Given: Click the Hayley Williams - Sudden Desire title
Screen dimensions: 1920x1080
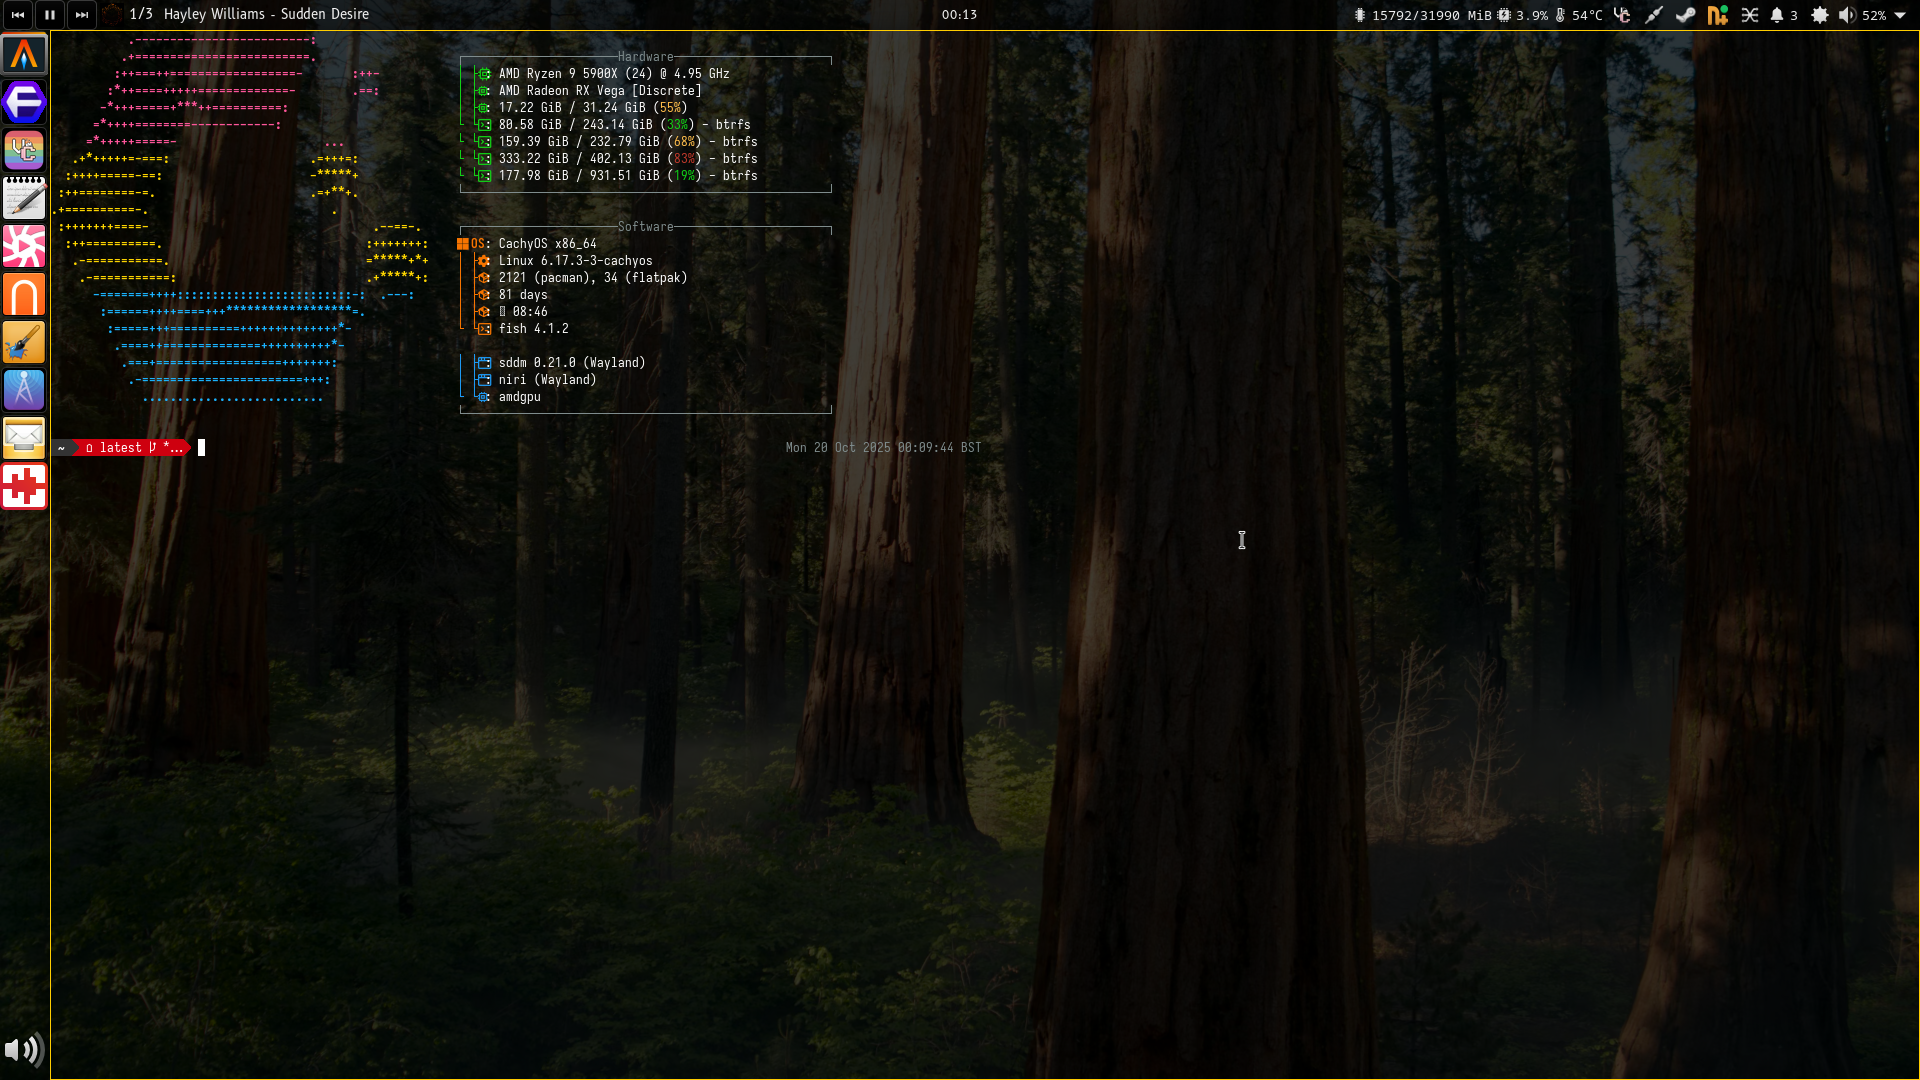Looking at the screenshot, I should 266,15.
